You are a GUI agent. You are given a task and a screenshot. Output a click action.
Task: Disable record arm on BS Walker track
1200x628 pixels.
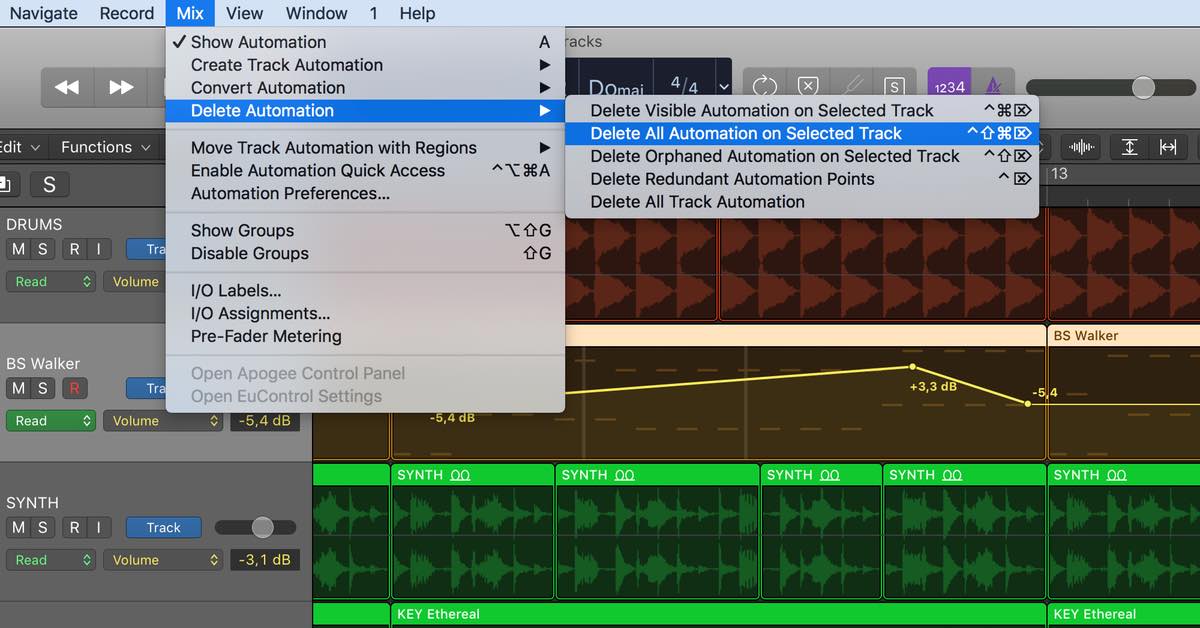click(74, 388)
